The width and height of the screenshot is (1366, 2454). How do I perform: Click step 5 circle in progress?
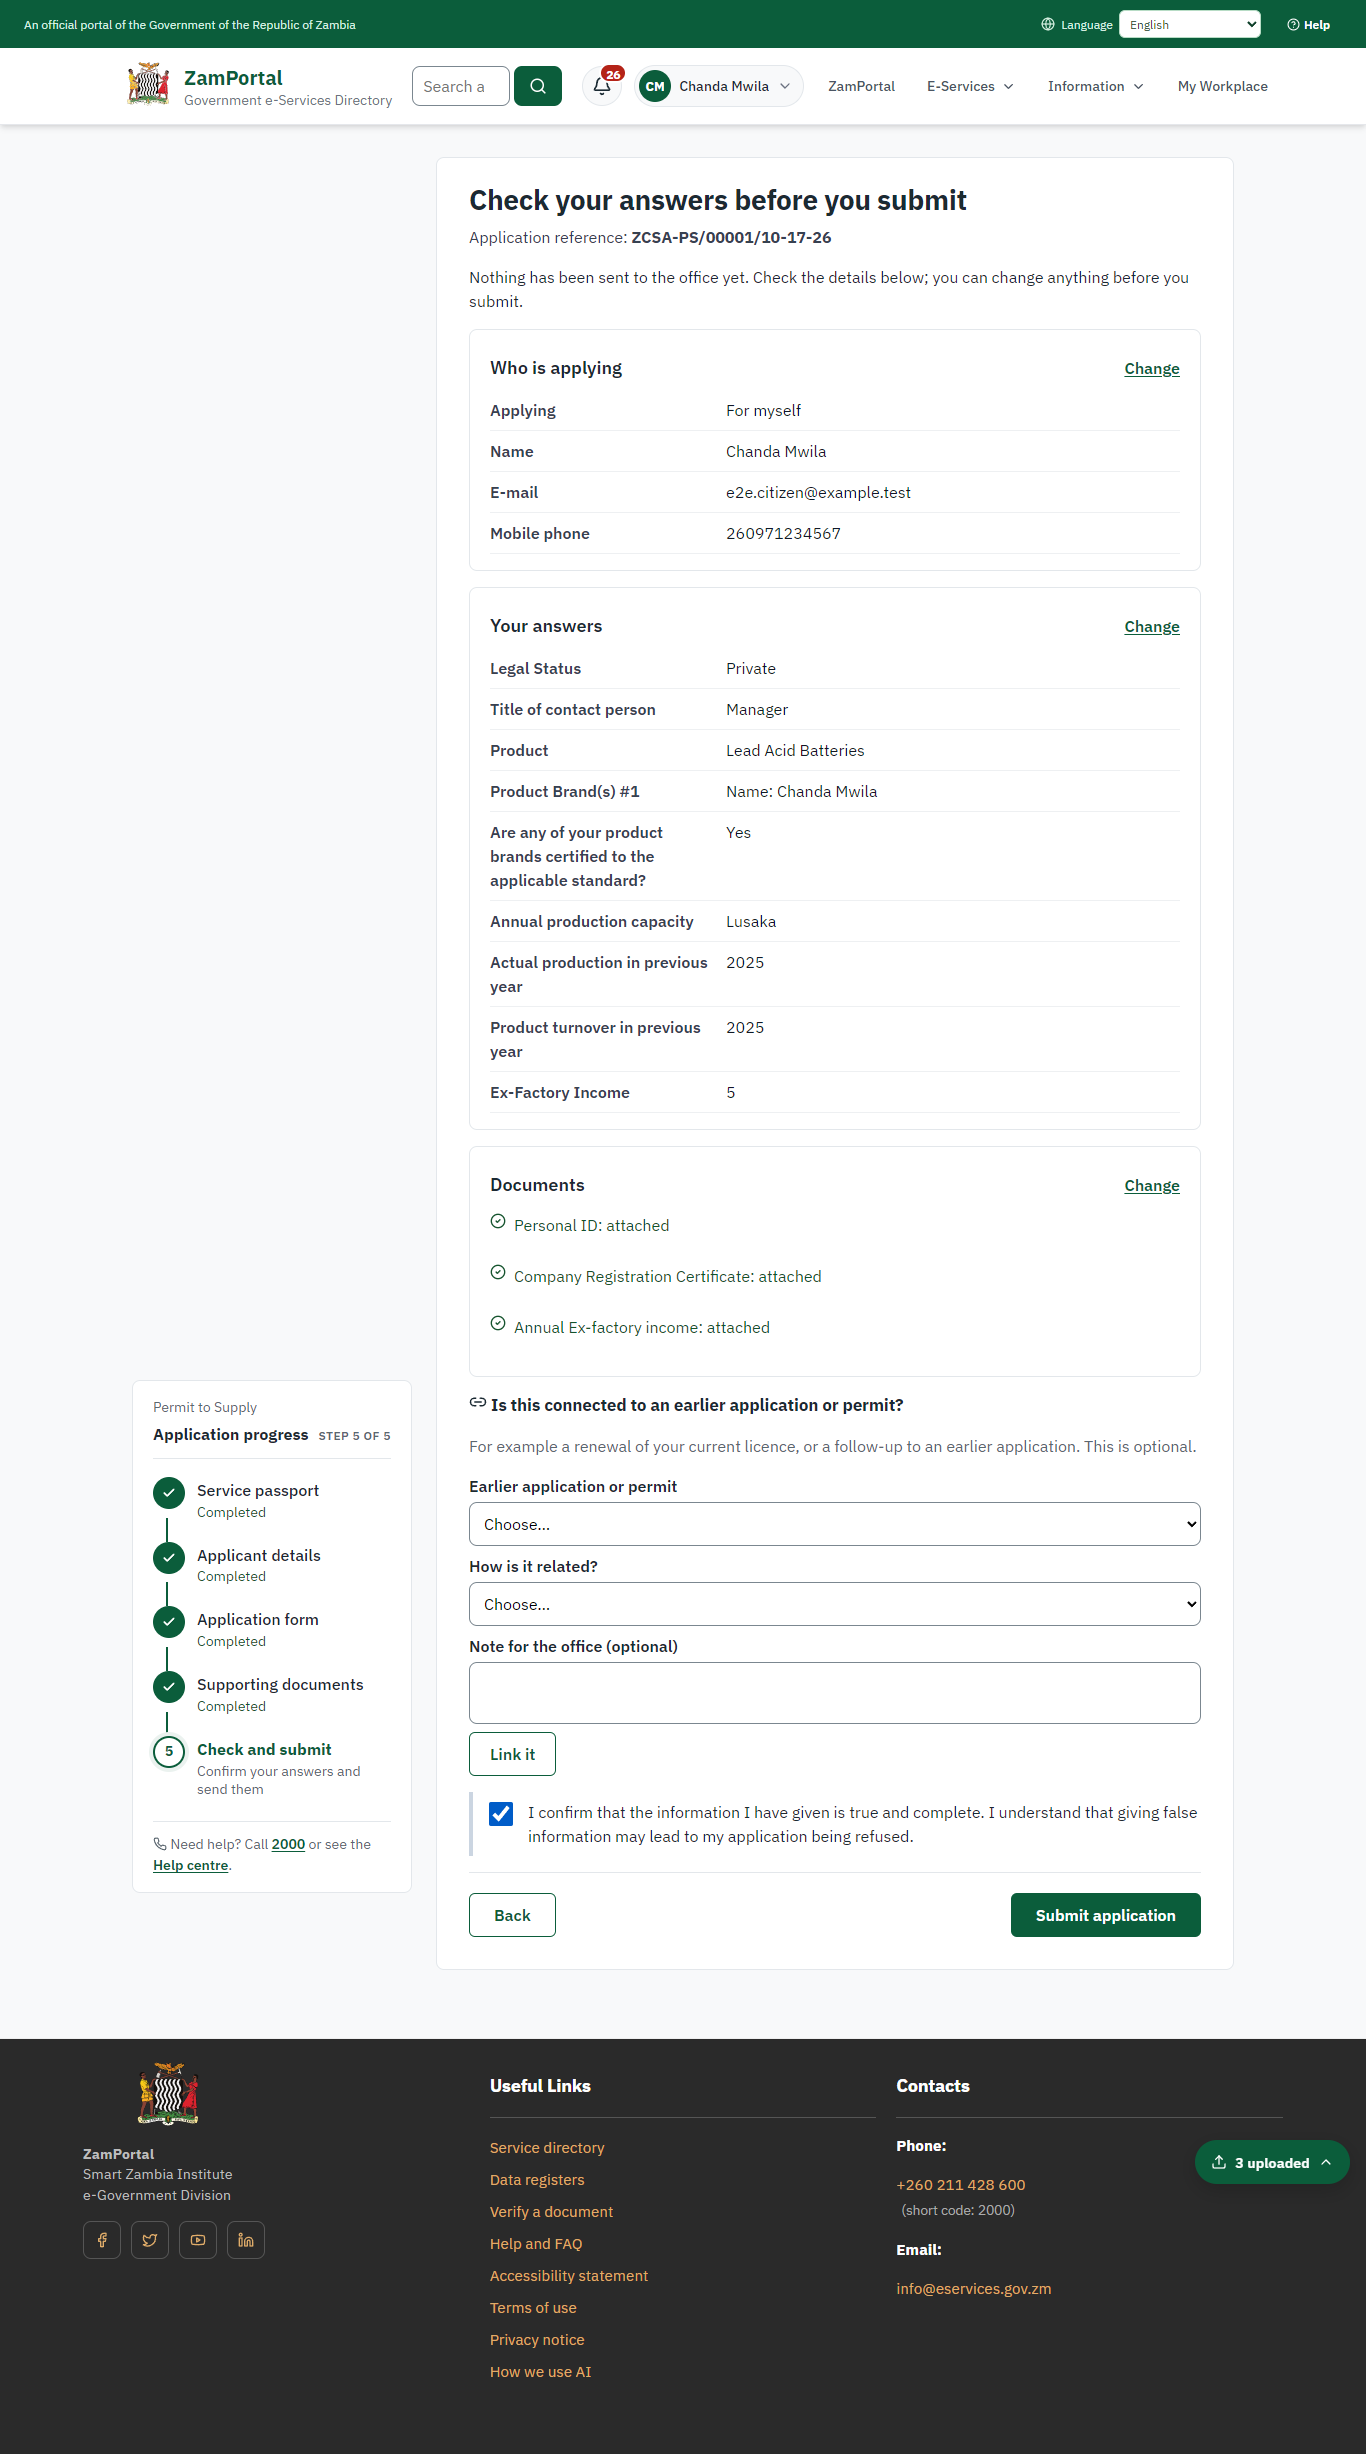pyautogui.click(x=169, y=1752)
